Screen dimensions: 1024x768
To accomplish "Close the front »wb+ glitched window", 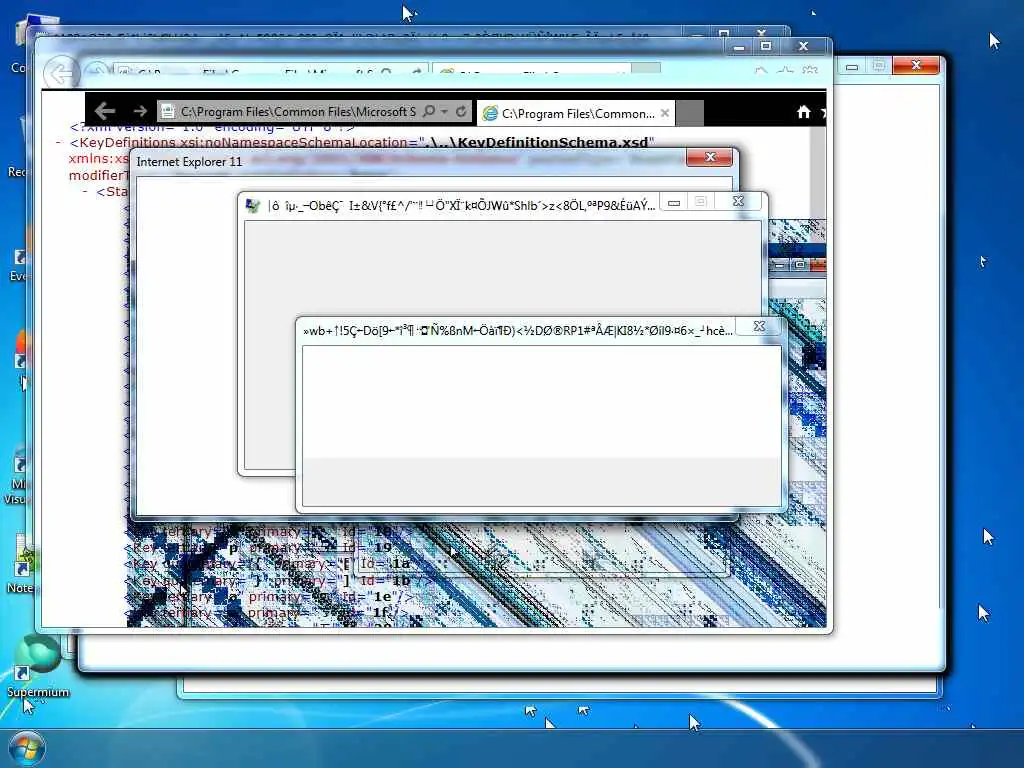I will [x=759, y=326].
